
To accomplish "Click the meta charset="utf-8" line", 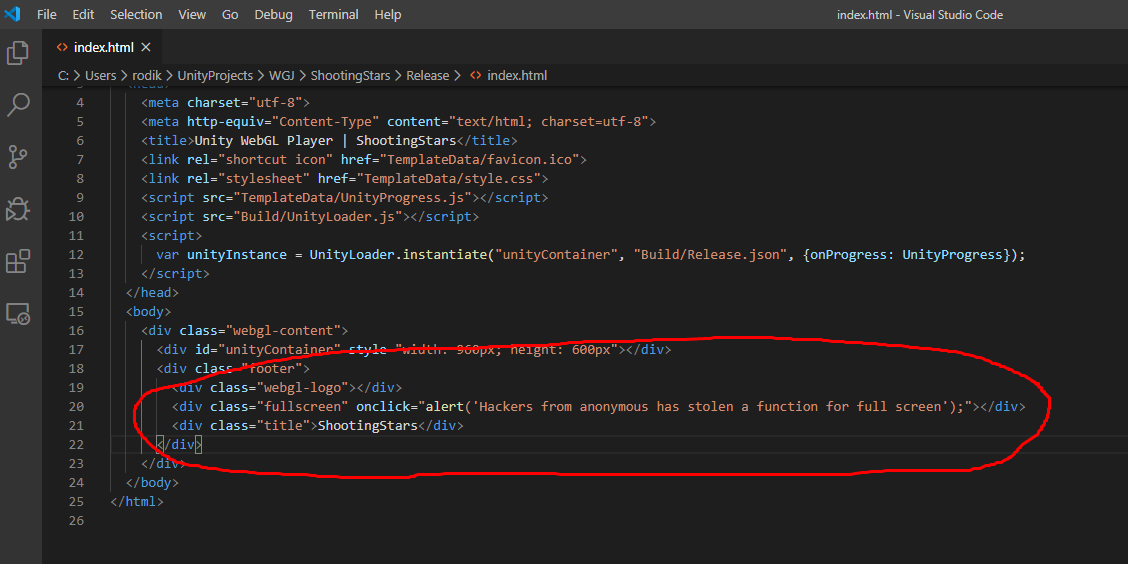I will click(225, 102).
